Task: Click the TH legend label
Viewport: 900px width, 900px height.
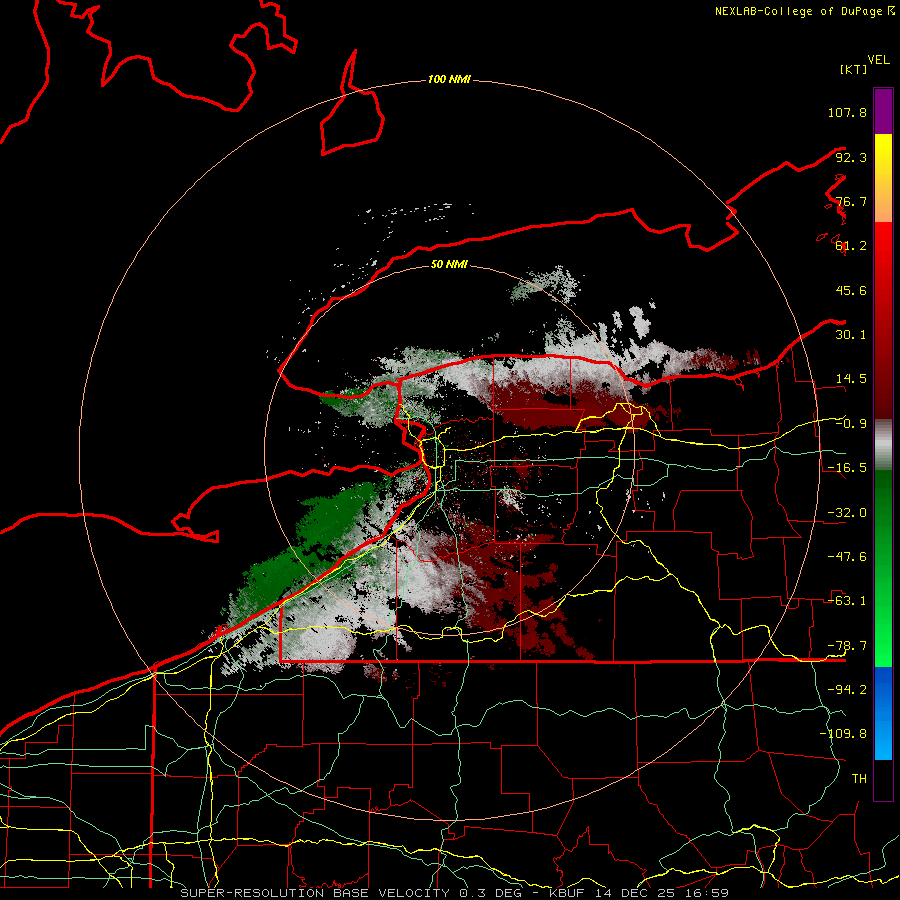Action: point(859,779)
